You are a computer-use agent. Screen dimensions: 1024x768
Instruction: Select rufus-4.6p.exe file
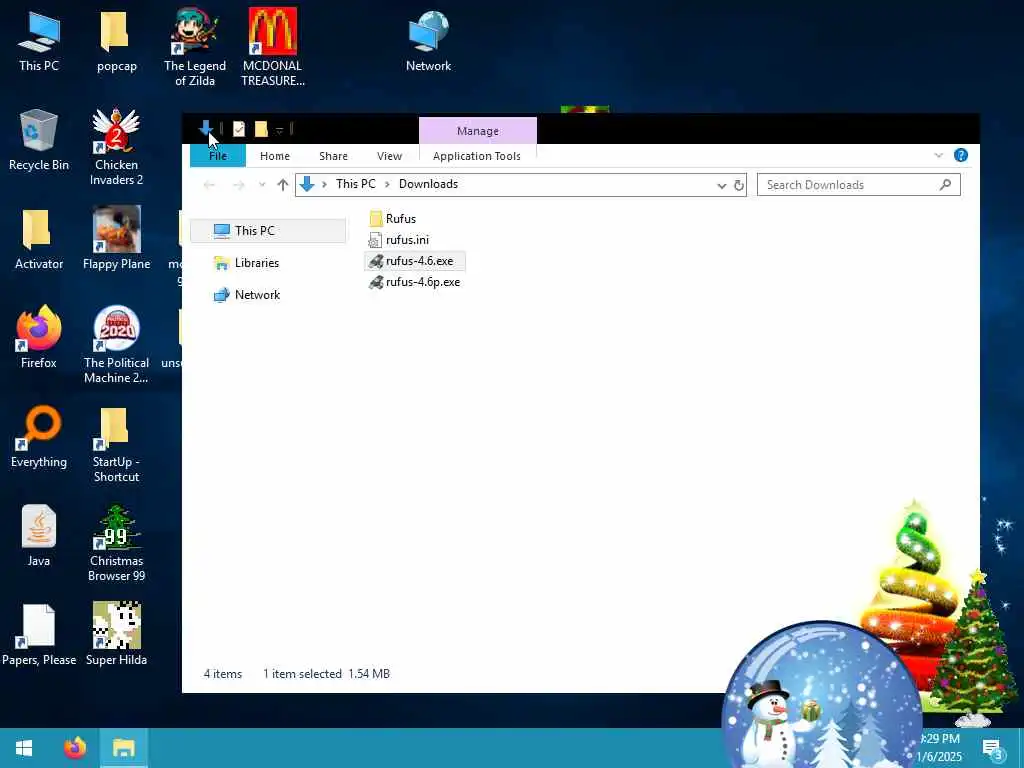click(415, 282)
